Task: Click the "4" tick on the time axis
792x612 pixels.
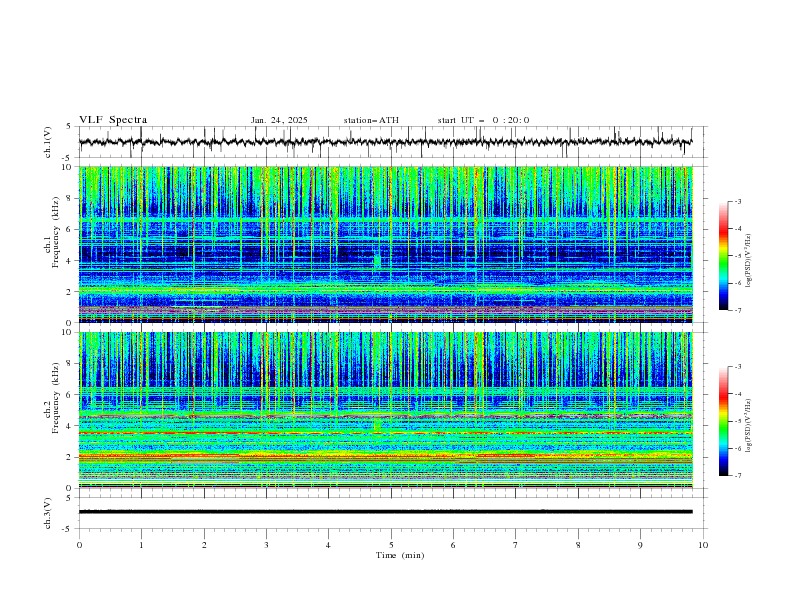Action: (328, 545)
